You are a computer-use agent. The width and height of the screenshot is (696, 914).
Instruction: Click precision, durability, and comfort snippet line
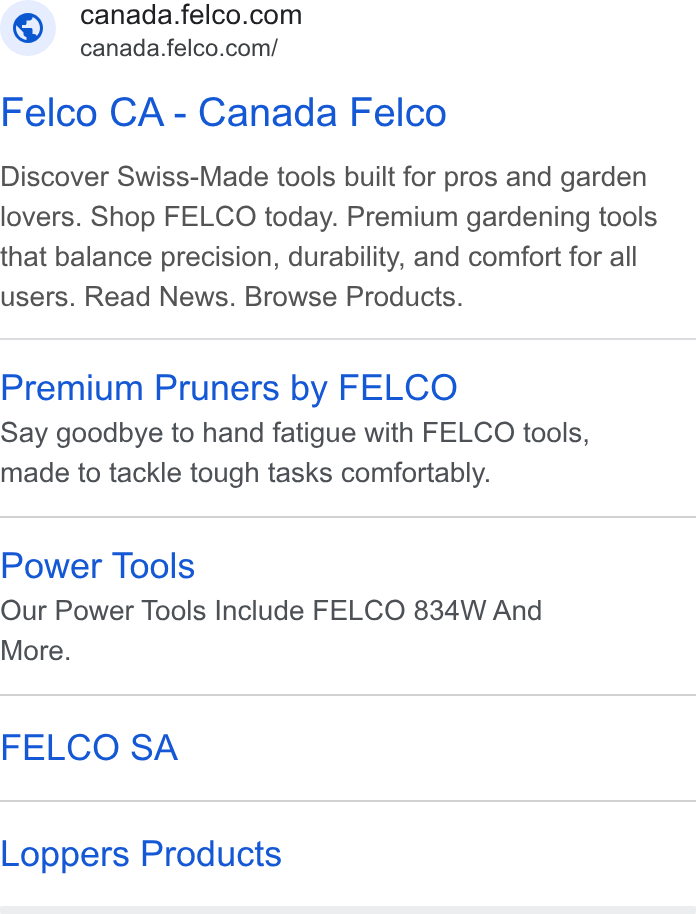(318, 257)
